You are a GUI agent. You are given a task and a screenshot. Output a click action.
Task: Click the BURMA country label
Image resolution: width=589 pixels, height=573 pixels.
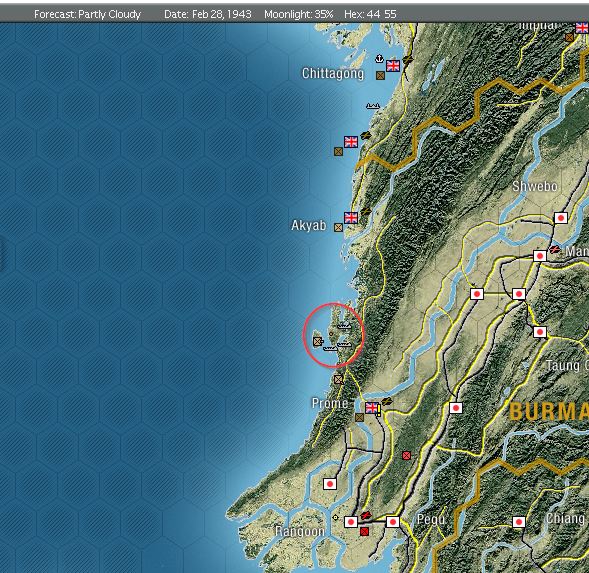click(549, 411)
